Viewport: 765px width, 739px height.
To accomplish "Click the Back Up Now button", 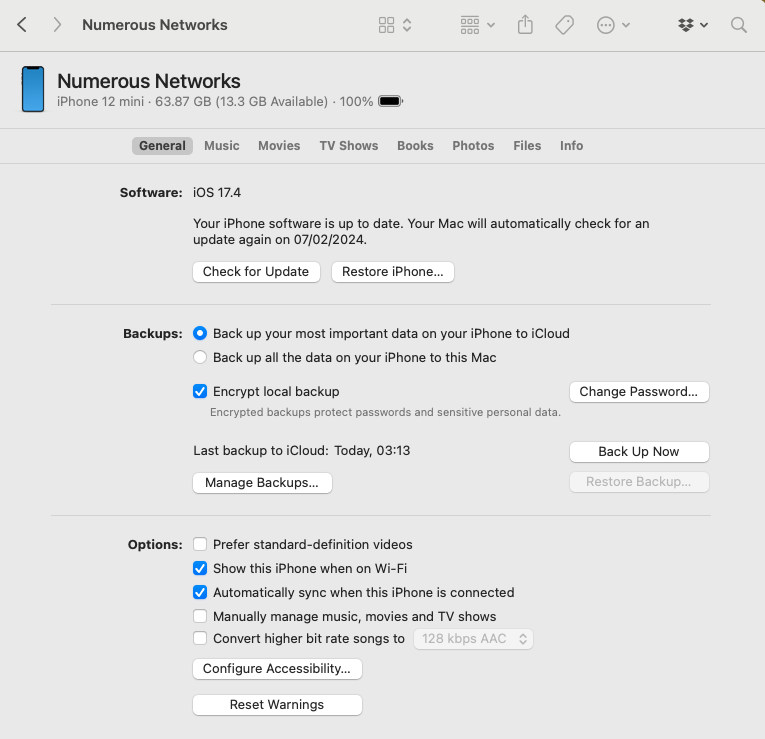I will tap(639, 452).
